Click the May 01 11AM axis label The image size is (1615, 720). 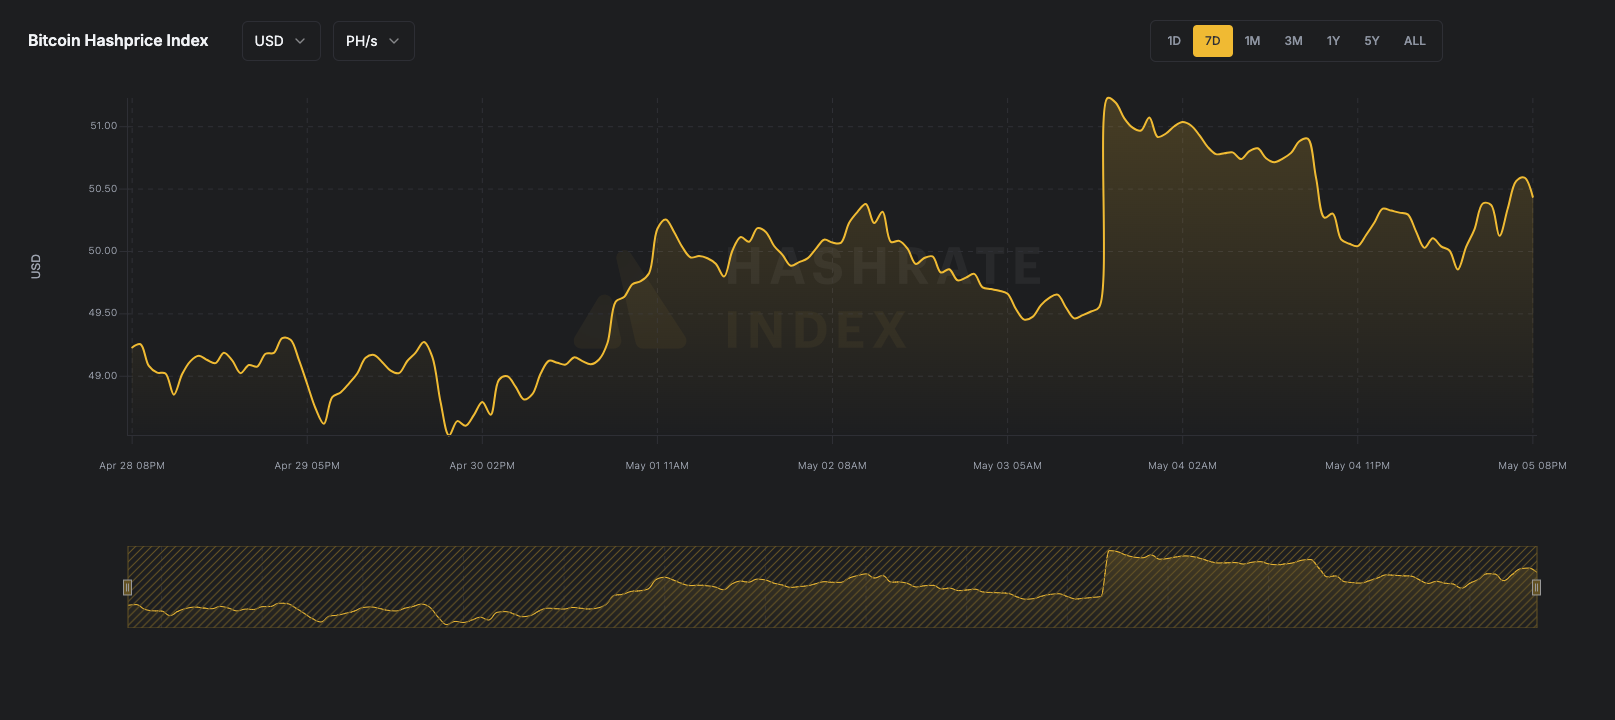point(657,466)
